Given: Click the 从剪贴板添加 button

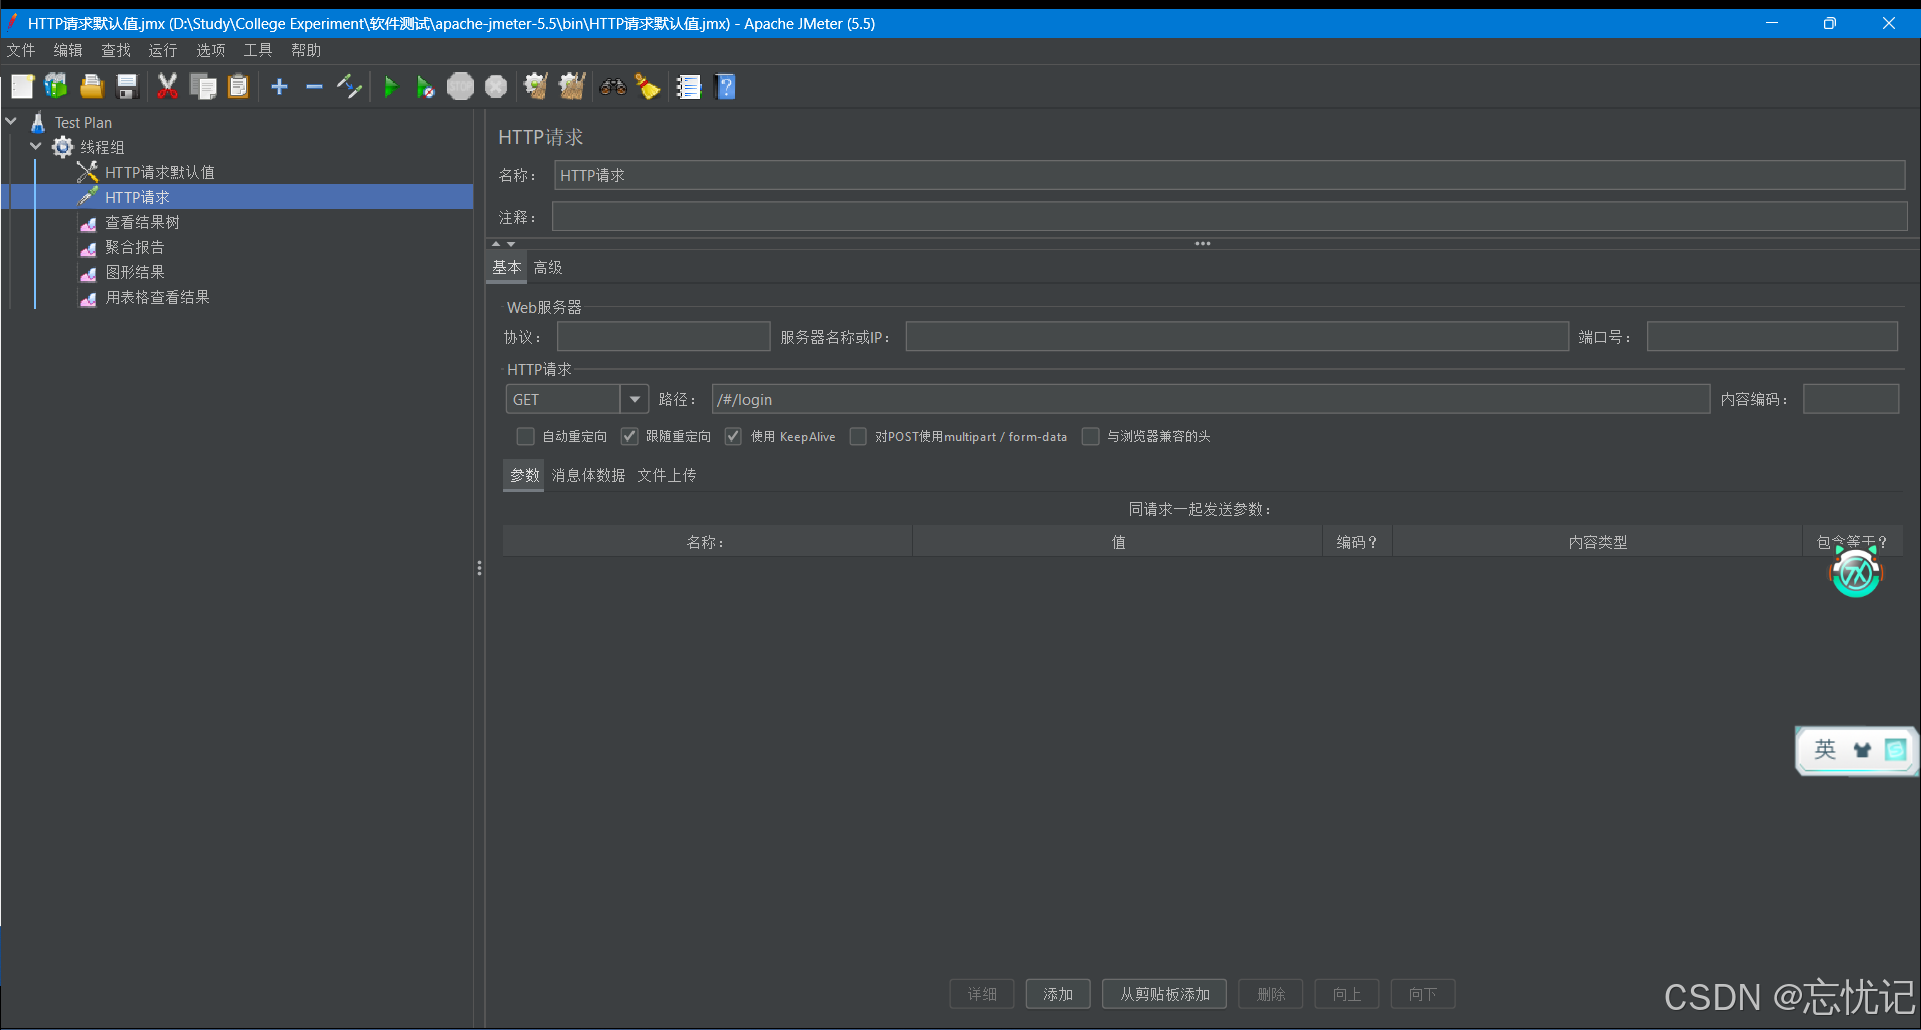Looking at the screenshot, I should tap(1165, 994).
